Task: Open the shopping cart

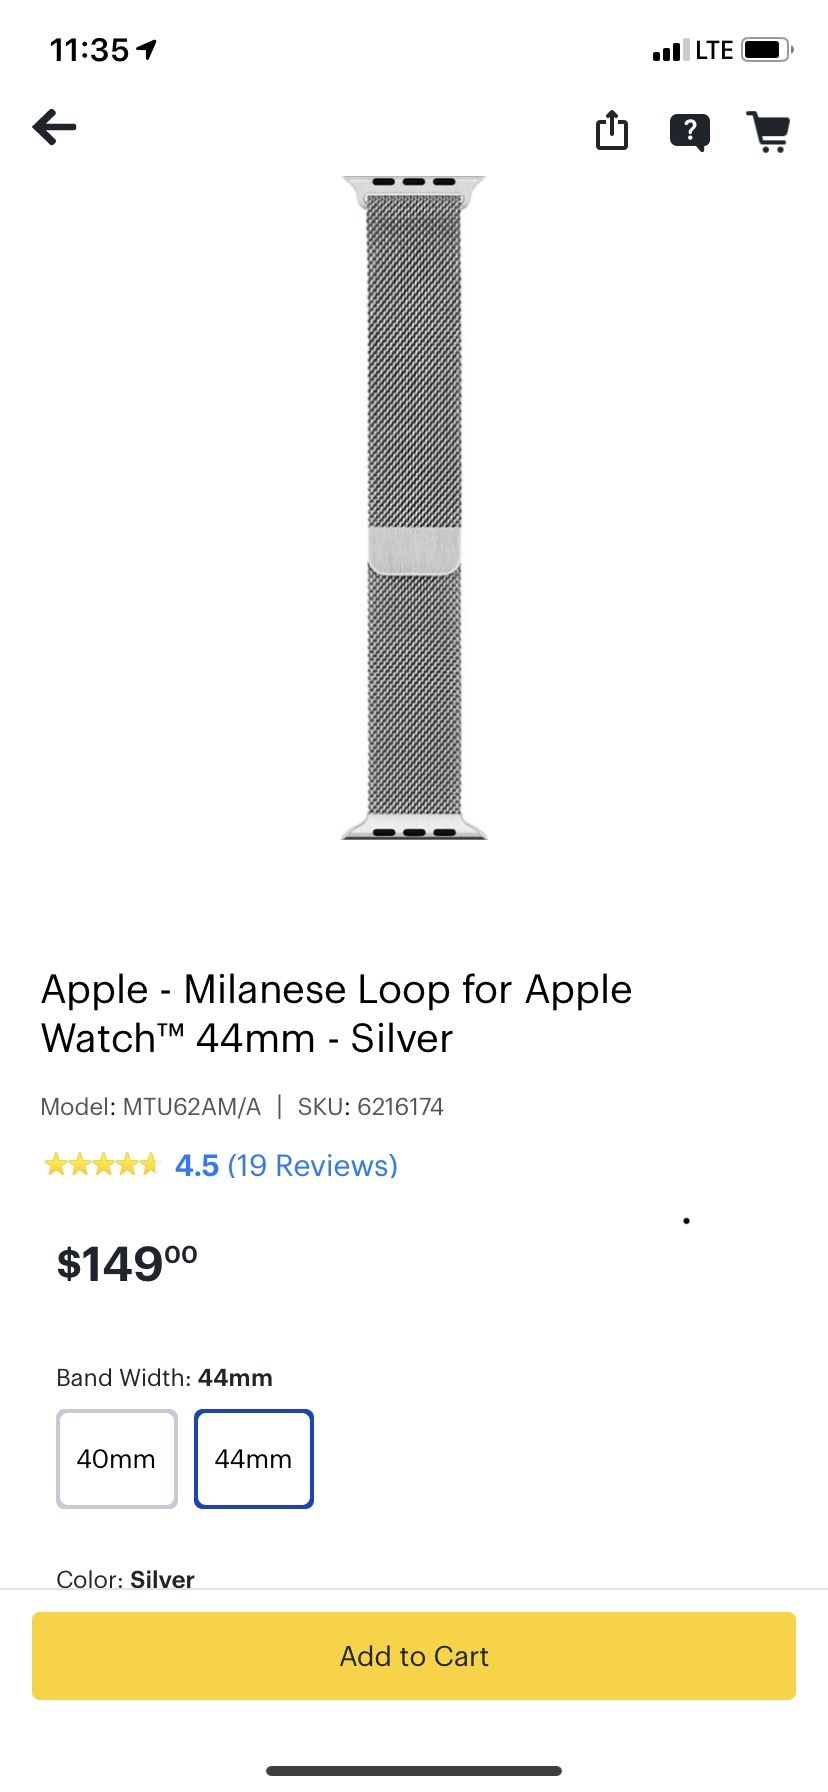Action: coord(768,131)
